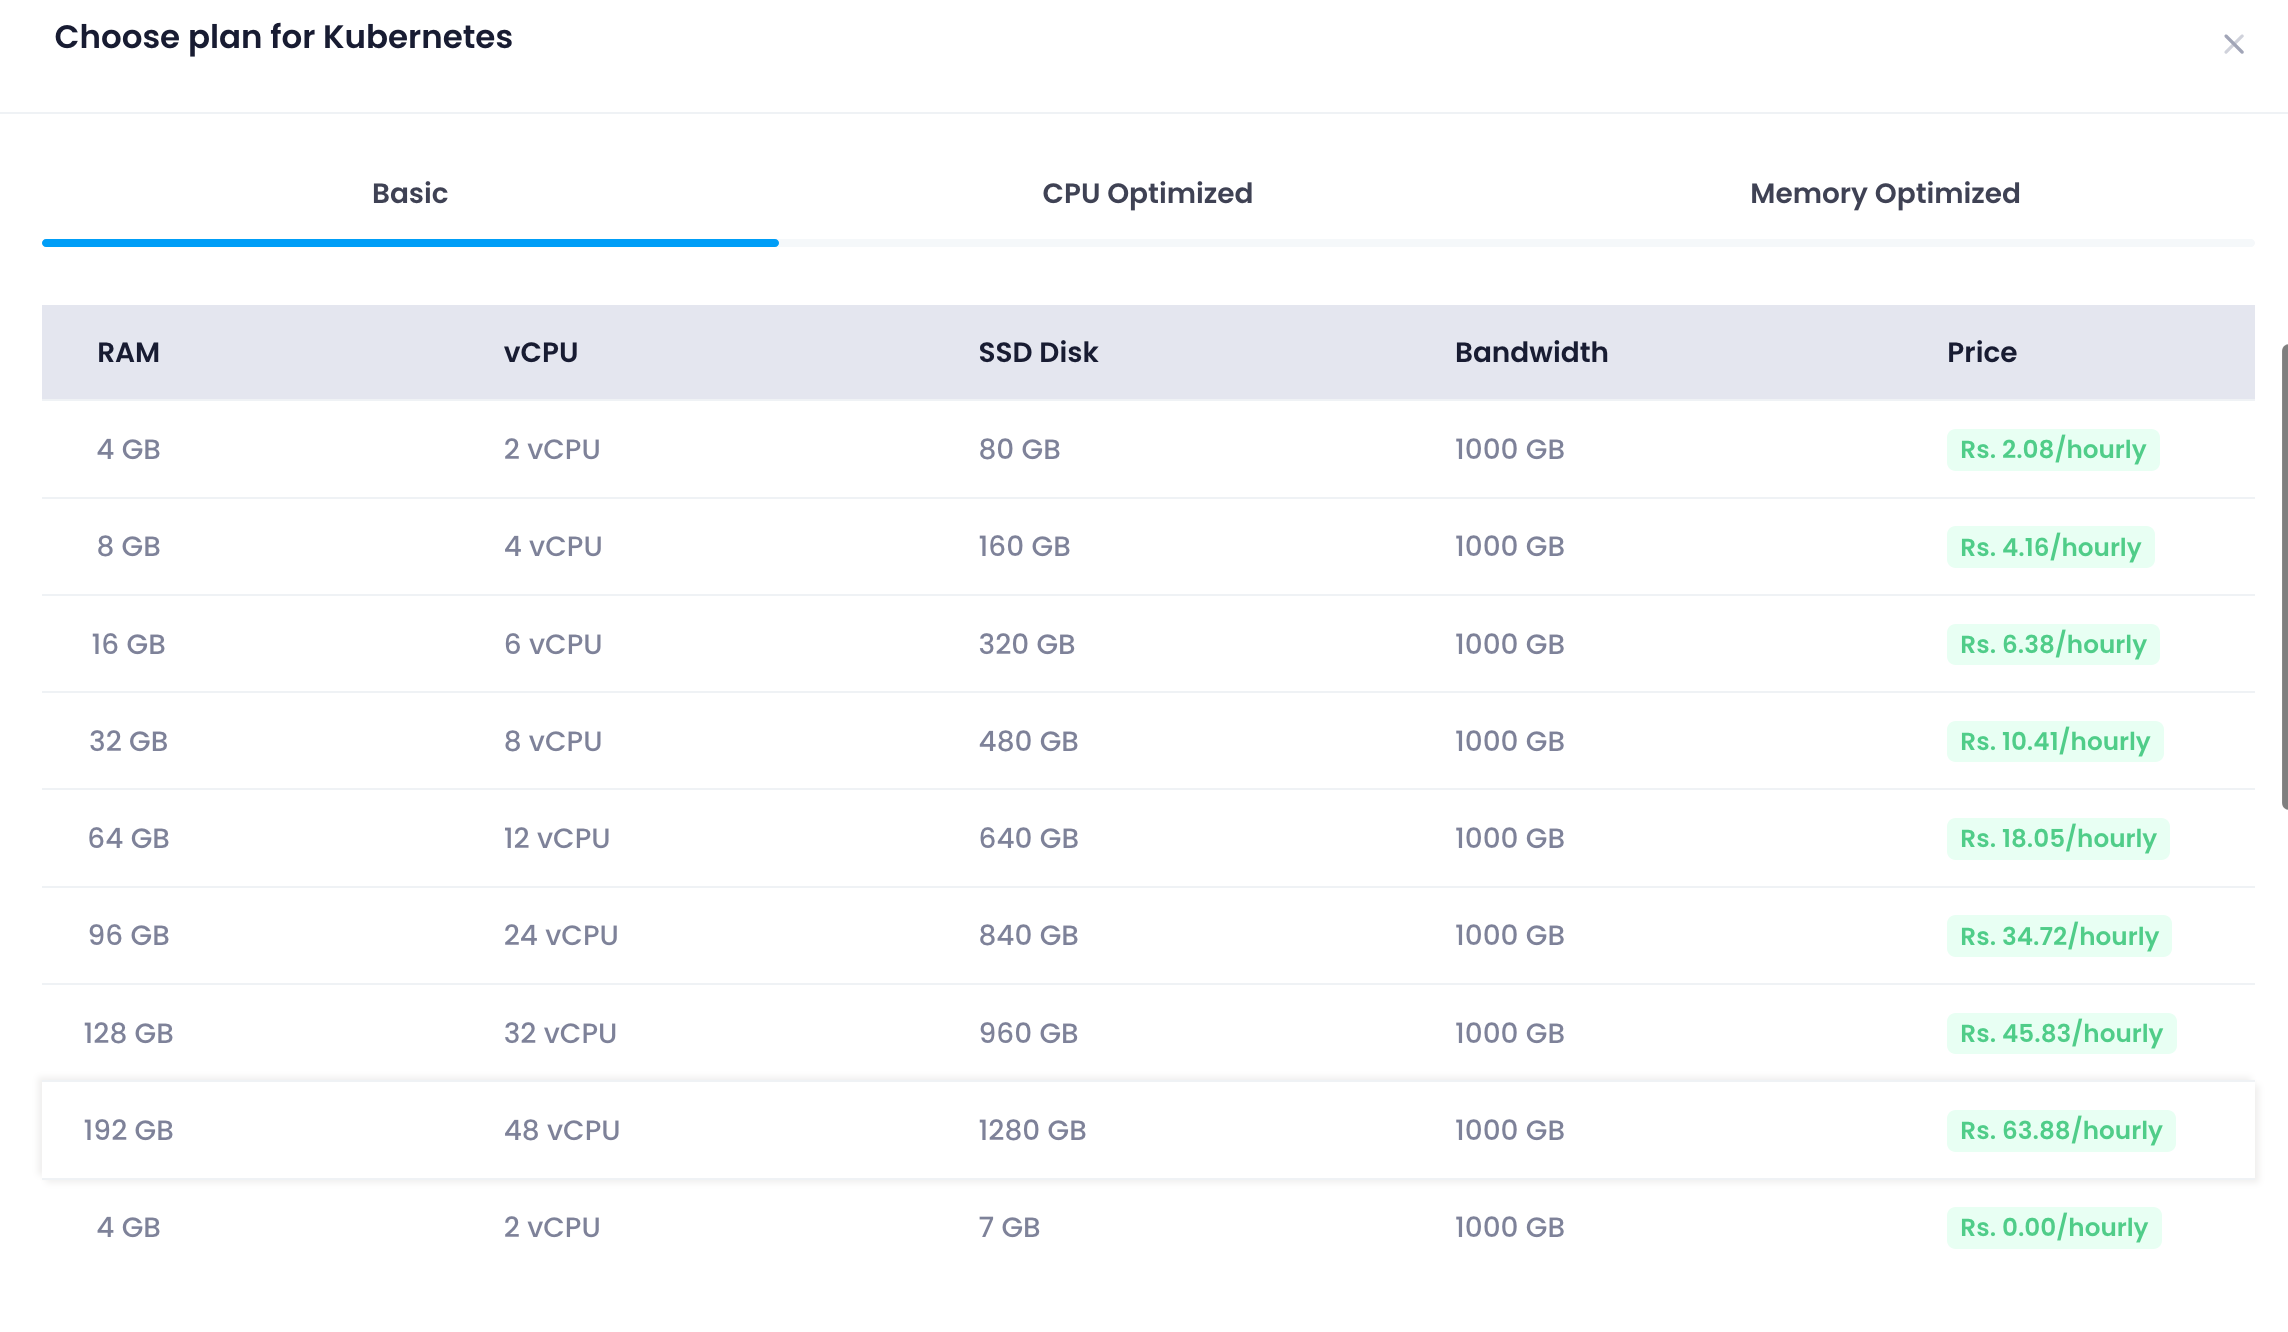Click the 48 vCPU cell
Image resolution: width=2288 pixels, height=1332 pixels.
pyautogui.click(x=562, y=1130)
